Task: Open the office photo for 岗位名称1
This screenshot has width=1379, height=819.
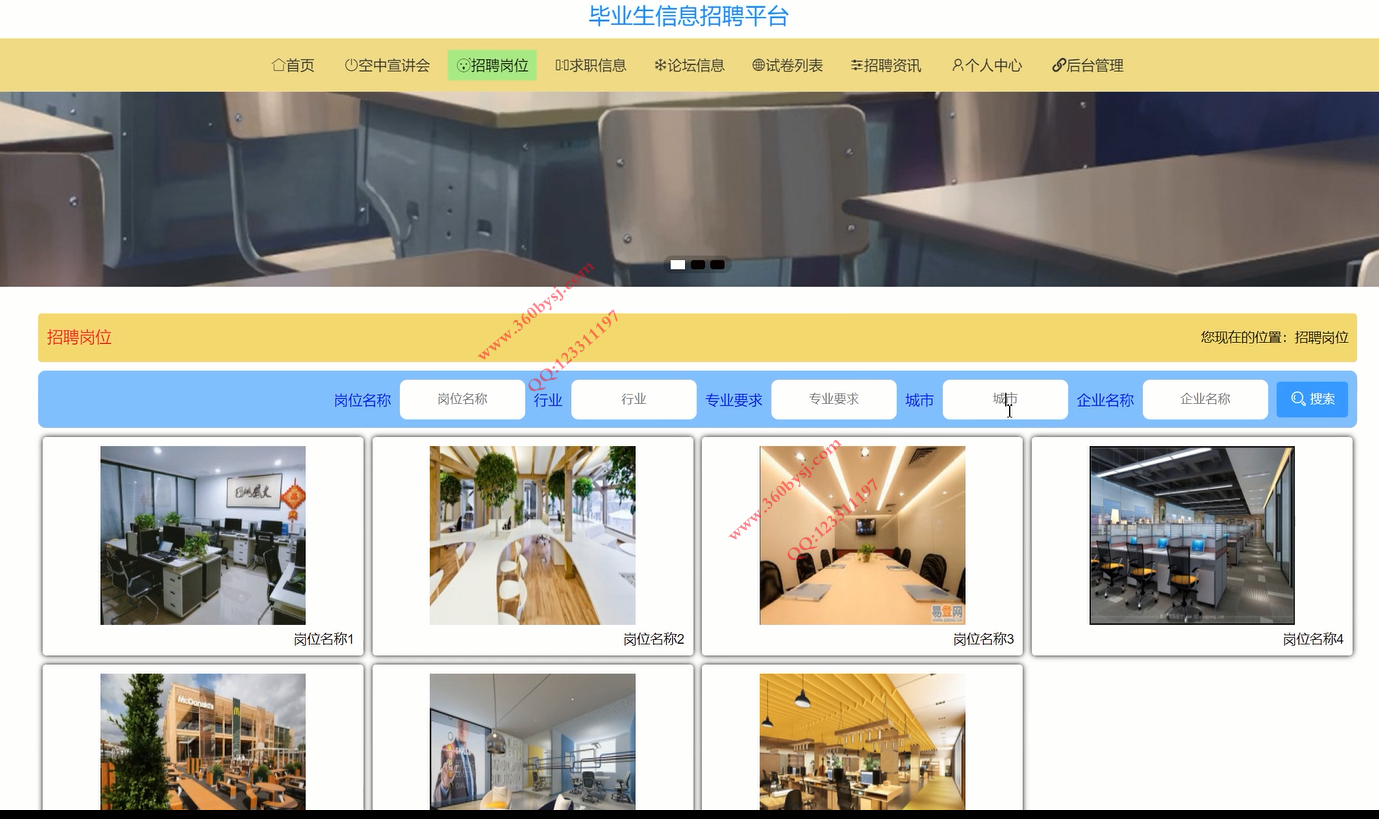Action: pyautogui.click(x=203, y=535)
